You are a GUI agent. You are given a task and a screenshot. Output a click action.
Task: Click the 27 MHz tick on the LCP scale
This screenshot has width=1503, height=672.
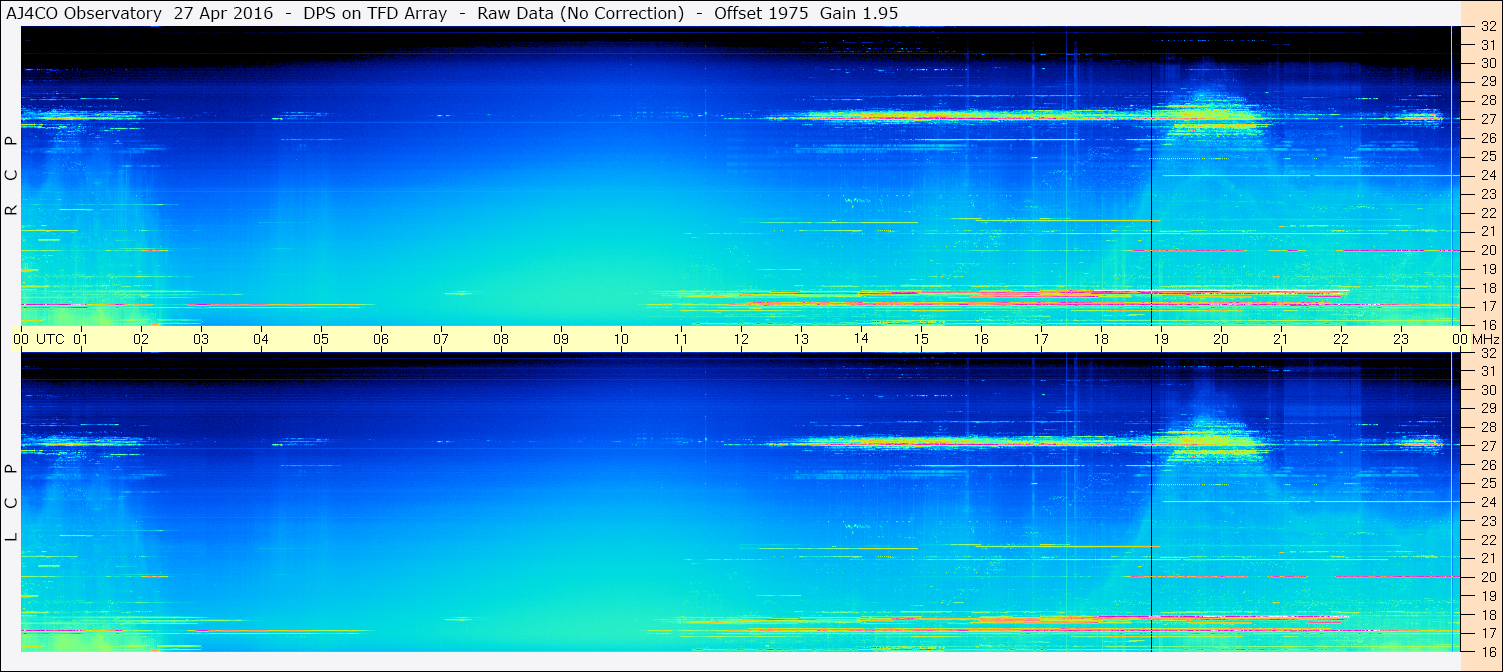pyautogui.click(x=1487, y=446)
